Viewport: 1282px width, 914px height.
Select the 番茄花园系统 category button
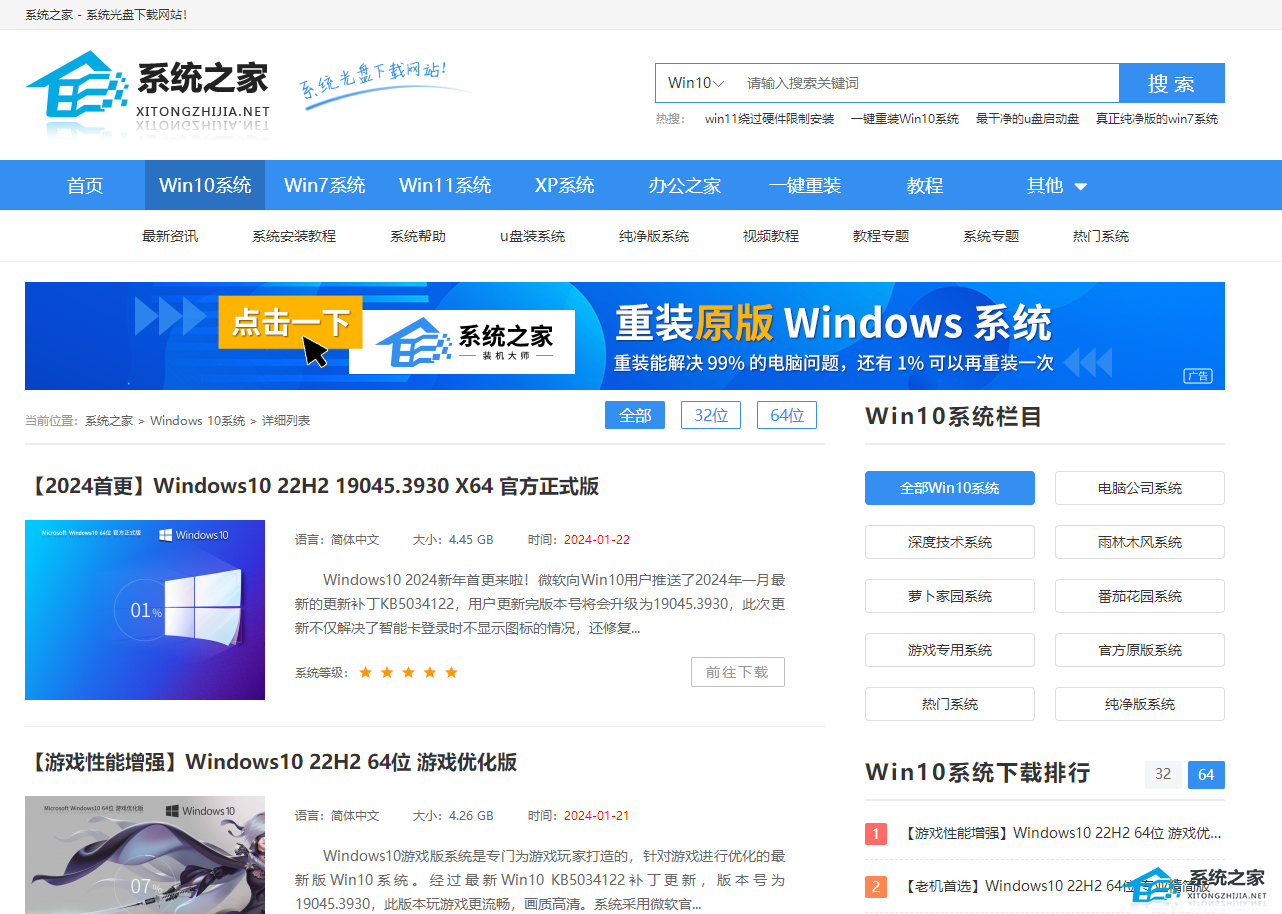1140,596
